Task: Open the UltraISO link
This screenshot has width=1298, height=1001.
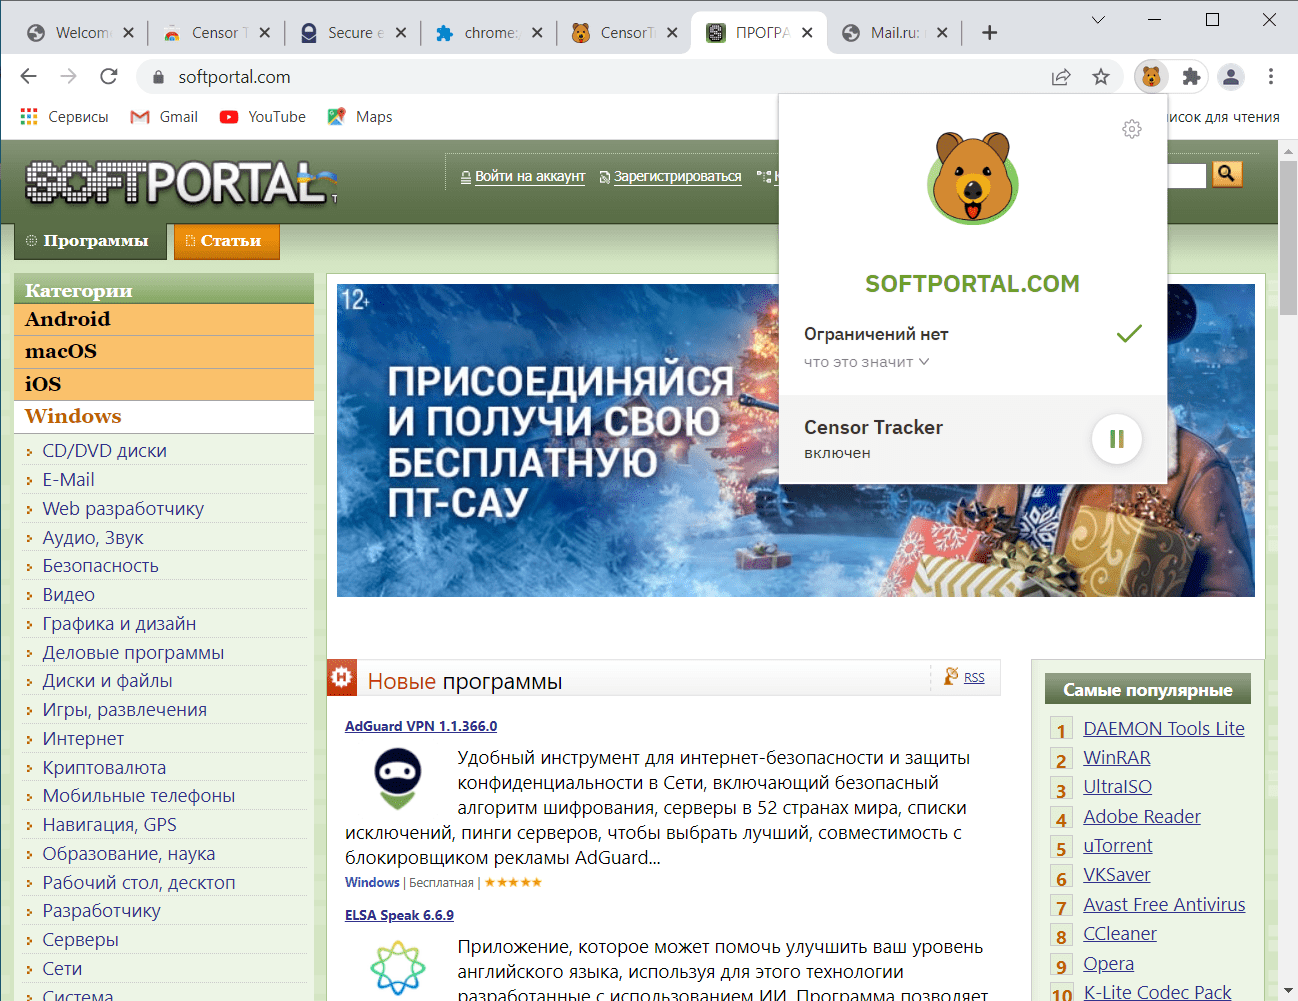Action: (x=1117, y=787)
